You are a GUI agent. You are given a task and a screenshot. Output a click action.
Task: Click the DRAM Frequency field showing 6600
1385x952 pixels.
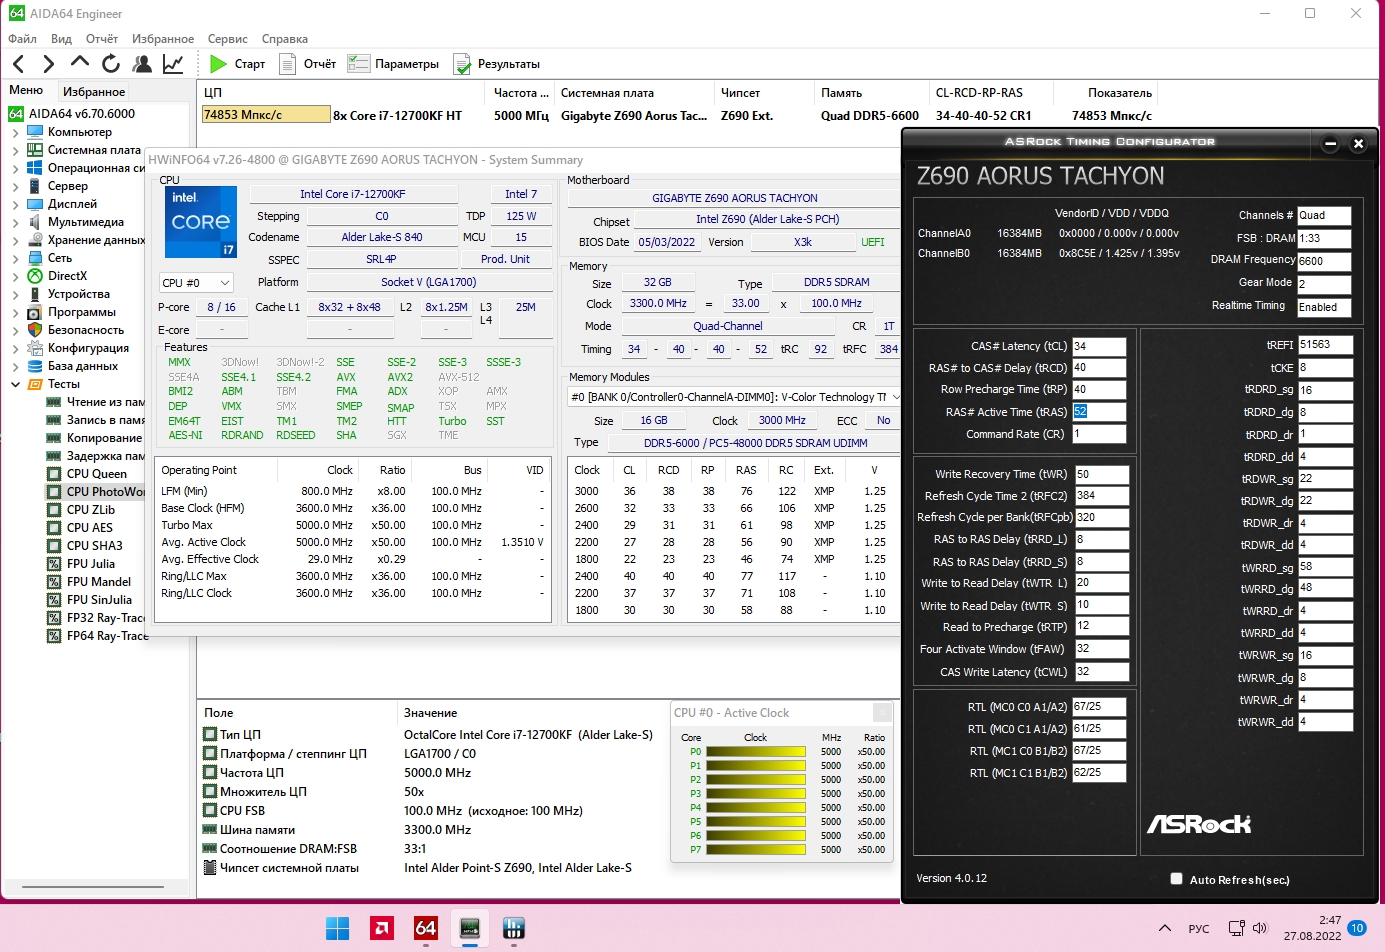[1324, 261]
